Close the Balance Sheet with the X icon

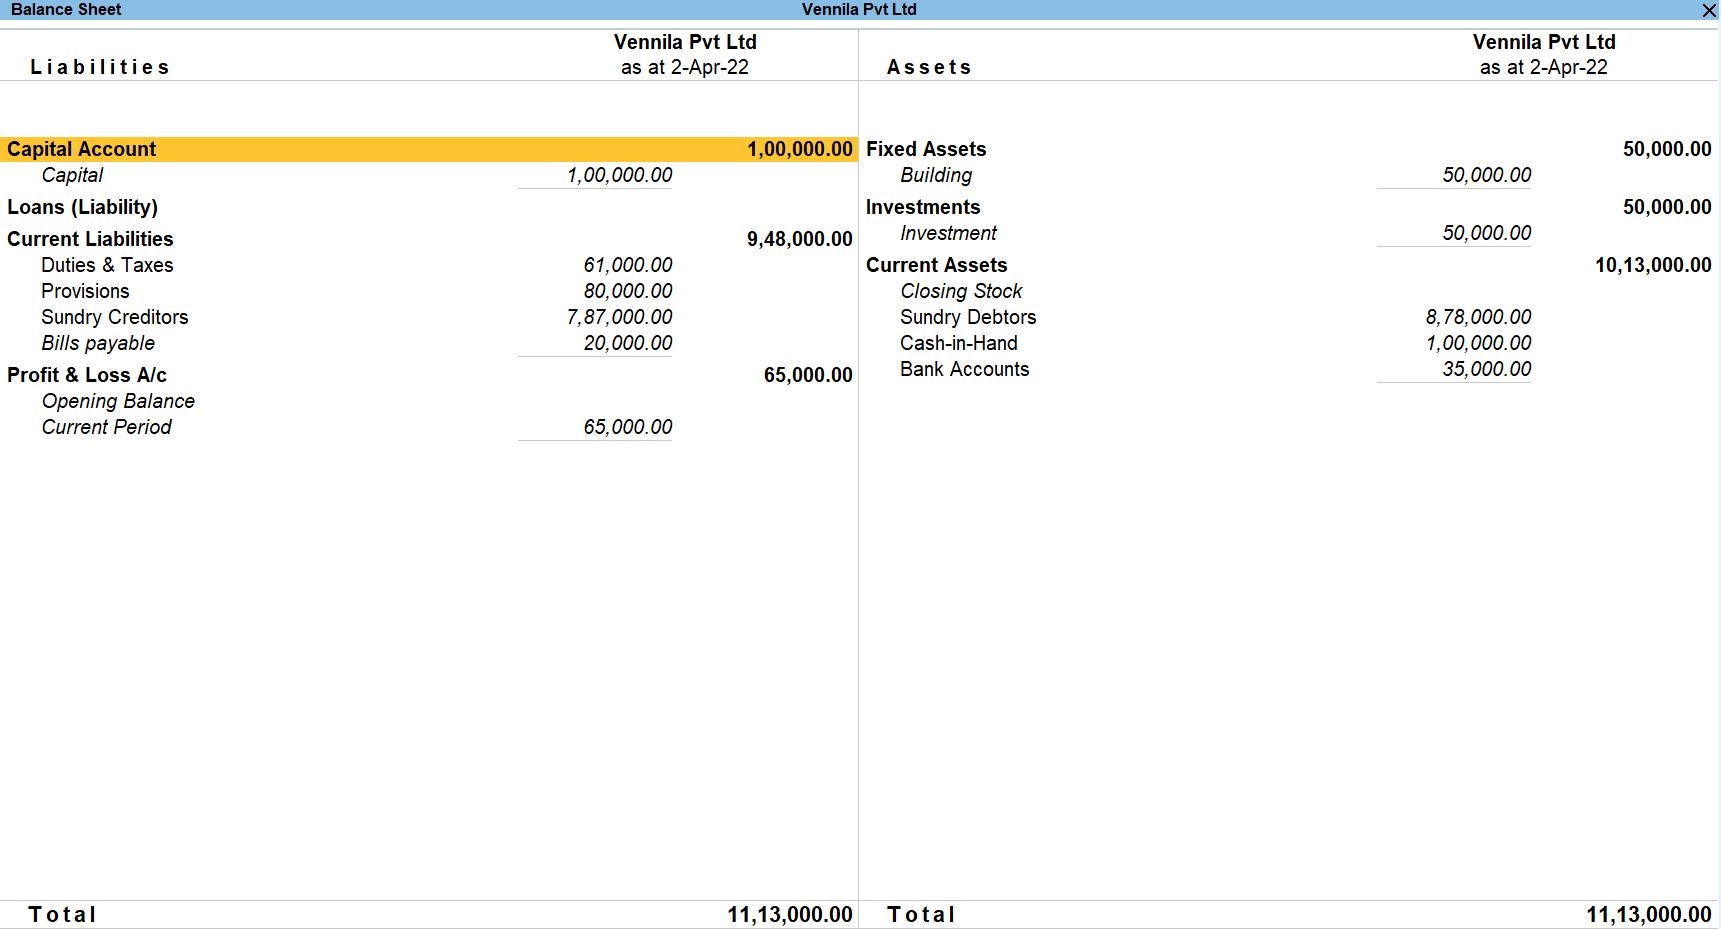click(1708, 10)
